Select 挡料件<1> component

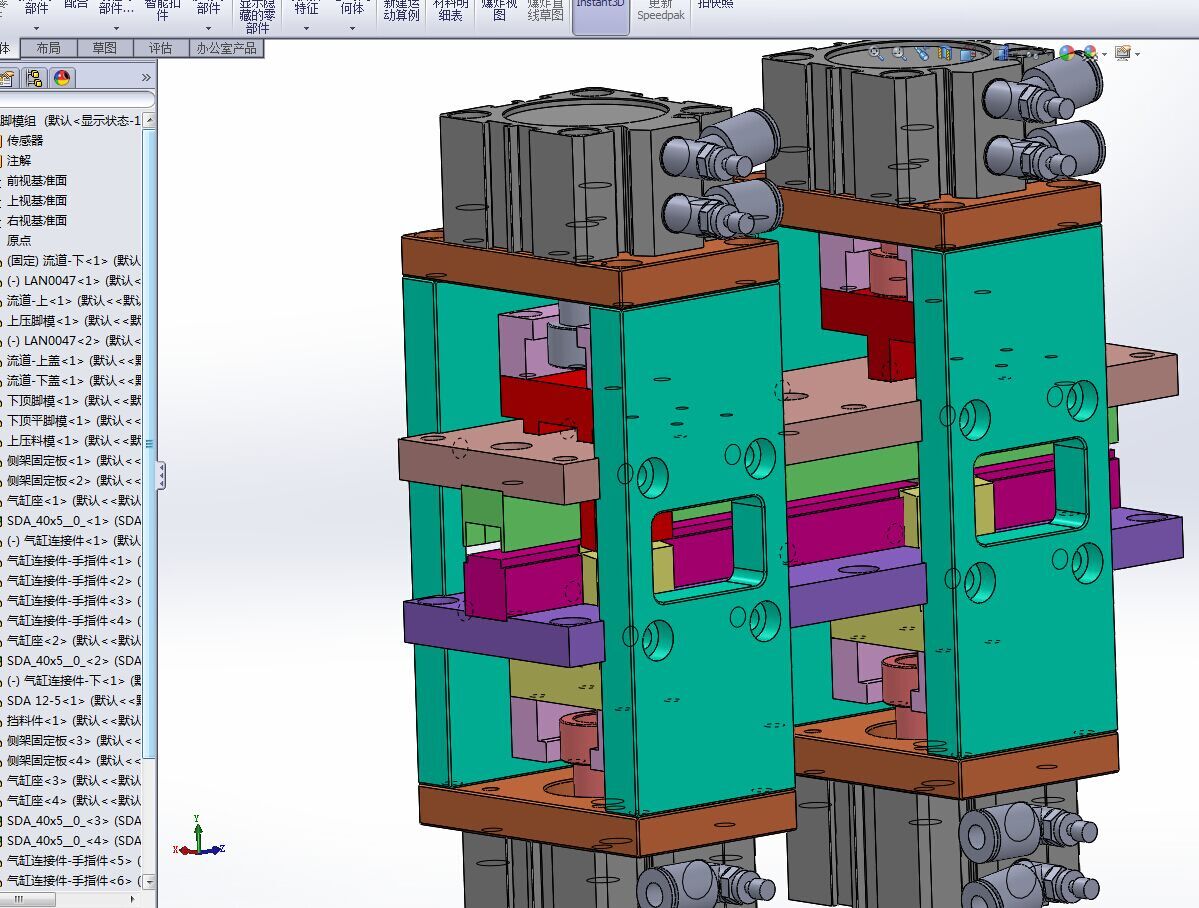(x=73, y=721)
